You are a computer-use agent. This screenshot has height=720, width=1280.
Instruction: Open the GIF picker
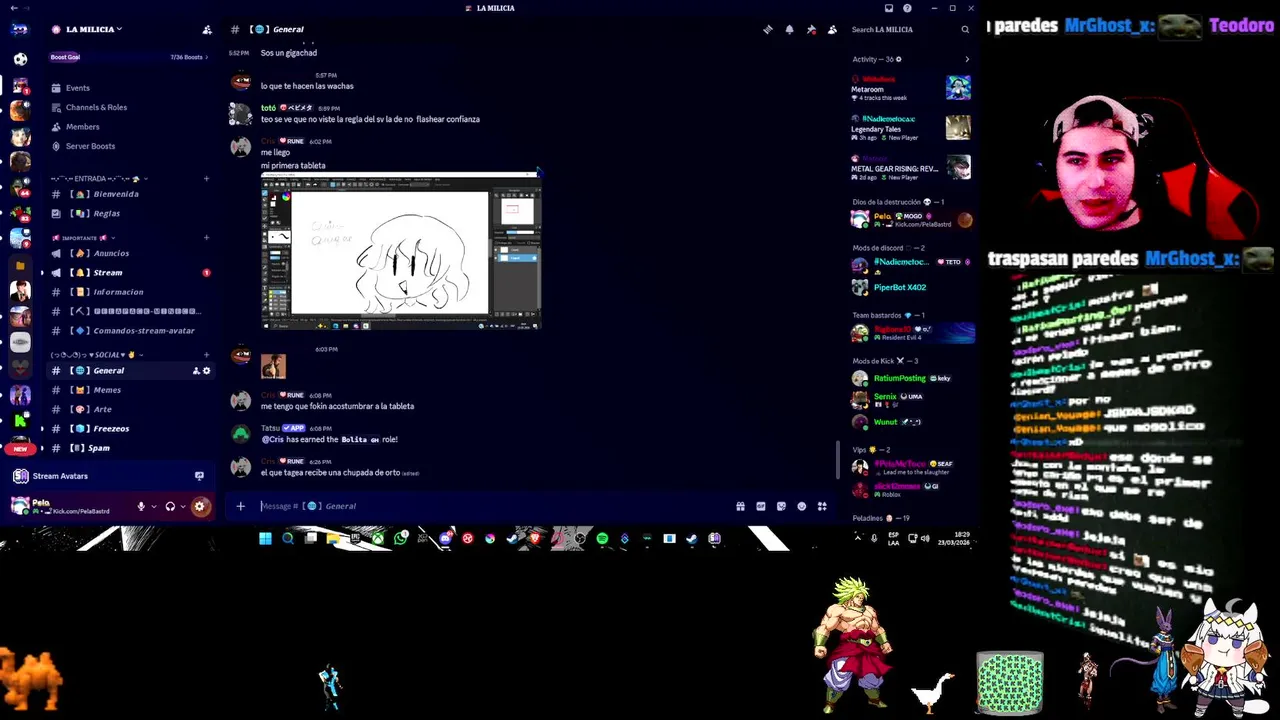(761, 506)
